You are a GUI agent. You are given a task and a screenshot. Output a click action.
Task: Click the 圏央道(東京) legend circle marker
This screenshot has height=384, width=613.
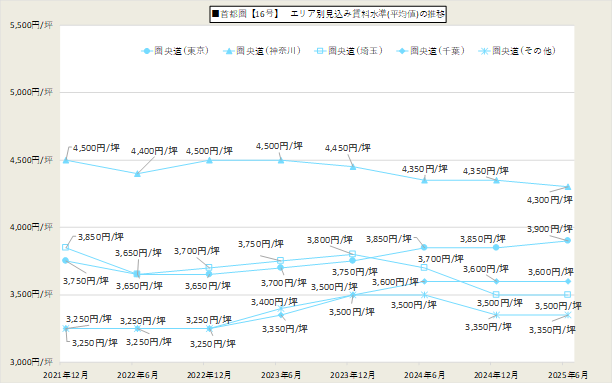click(x=147, y=51)
